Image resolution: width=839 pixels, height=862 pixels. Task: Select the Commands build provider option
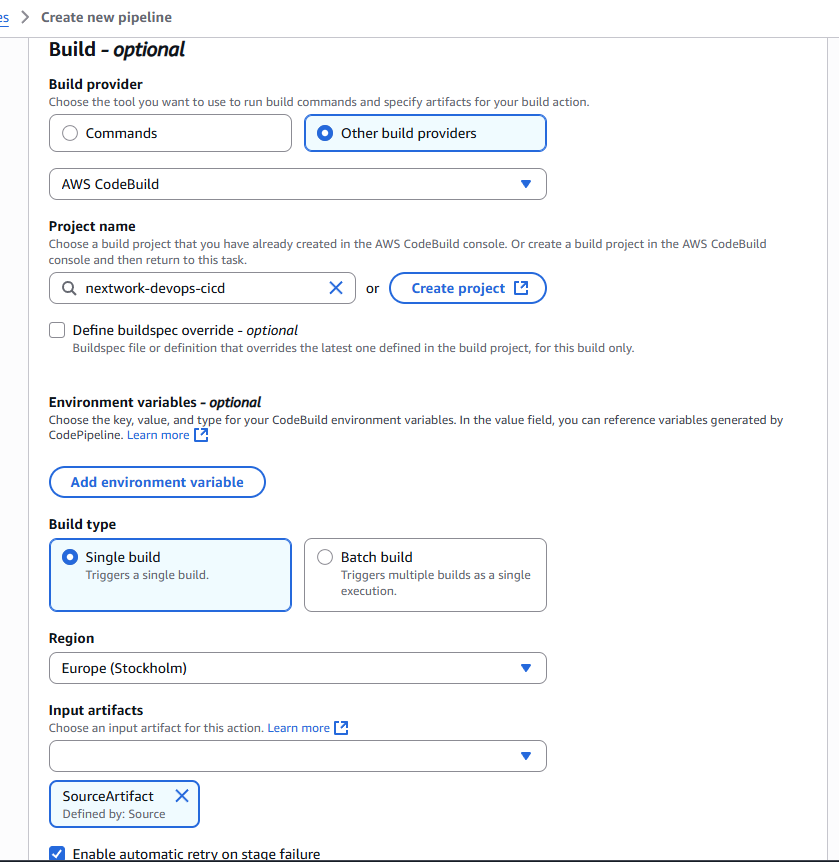(x=70, y=133)
